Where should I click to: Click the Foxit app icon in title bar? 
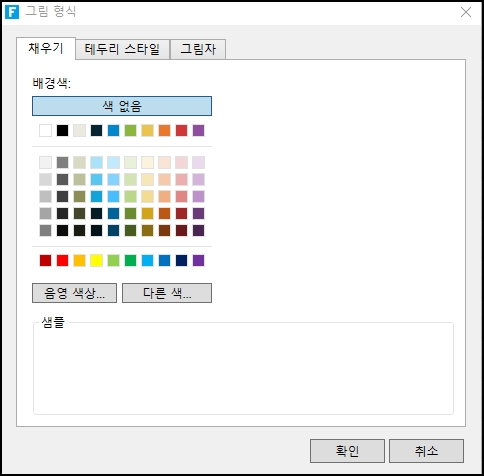[12, 12]
